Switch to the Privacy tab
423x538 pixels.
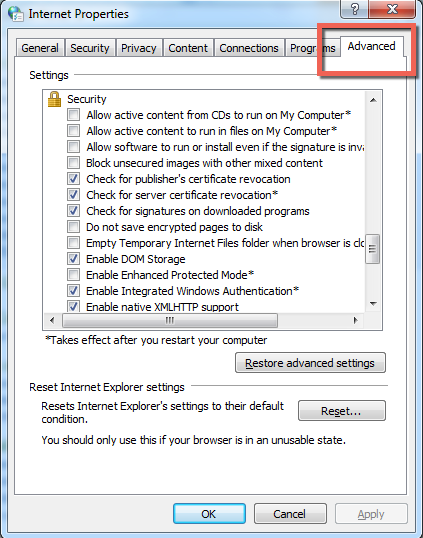139,48
